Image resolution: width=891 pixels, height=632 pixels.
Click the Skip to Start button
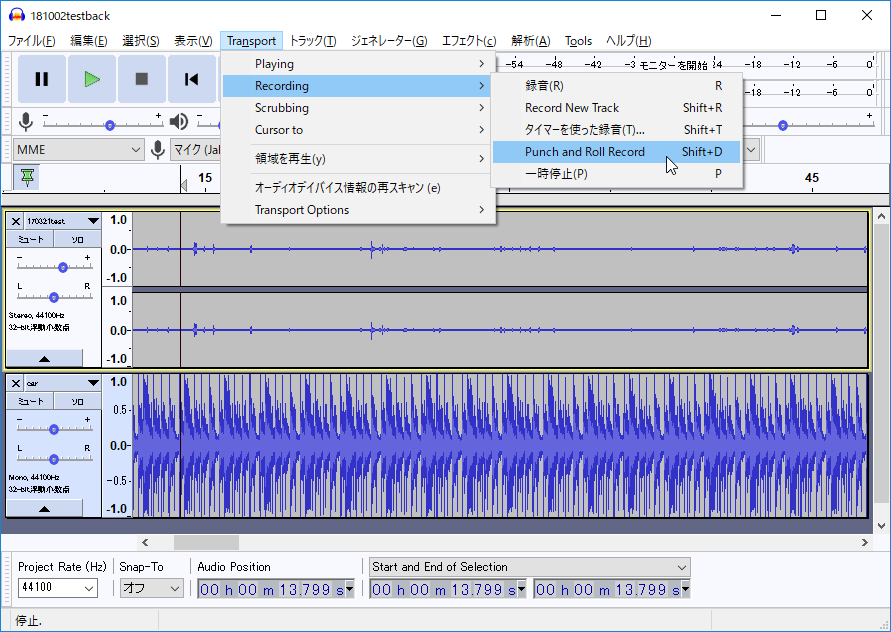191,78
